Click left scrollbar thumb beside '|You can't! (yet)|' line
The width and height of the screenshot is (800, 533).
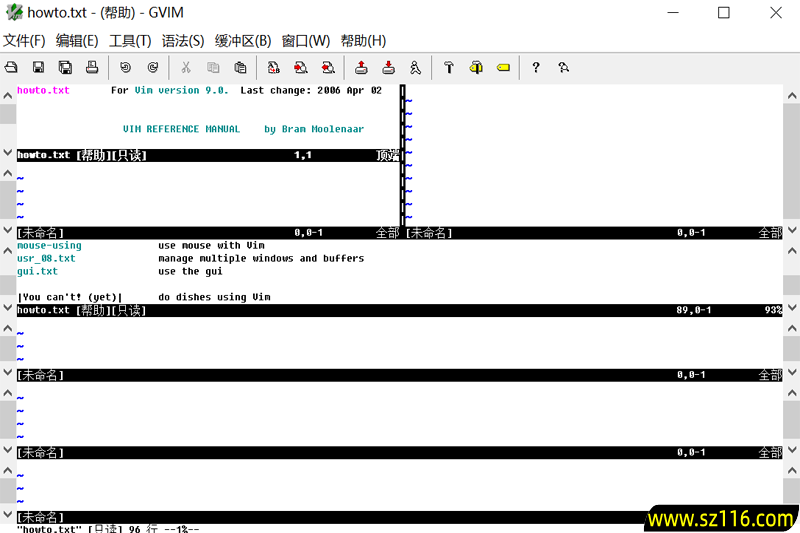click(8, 286)
